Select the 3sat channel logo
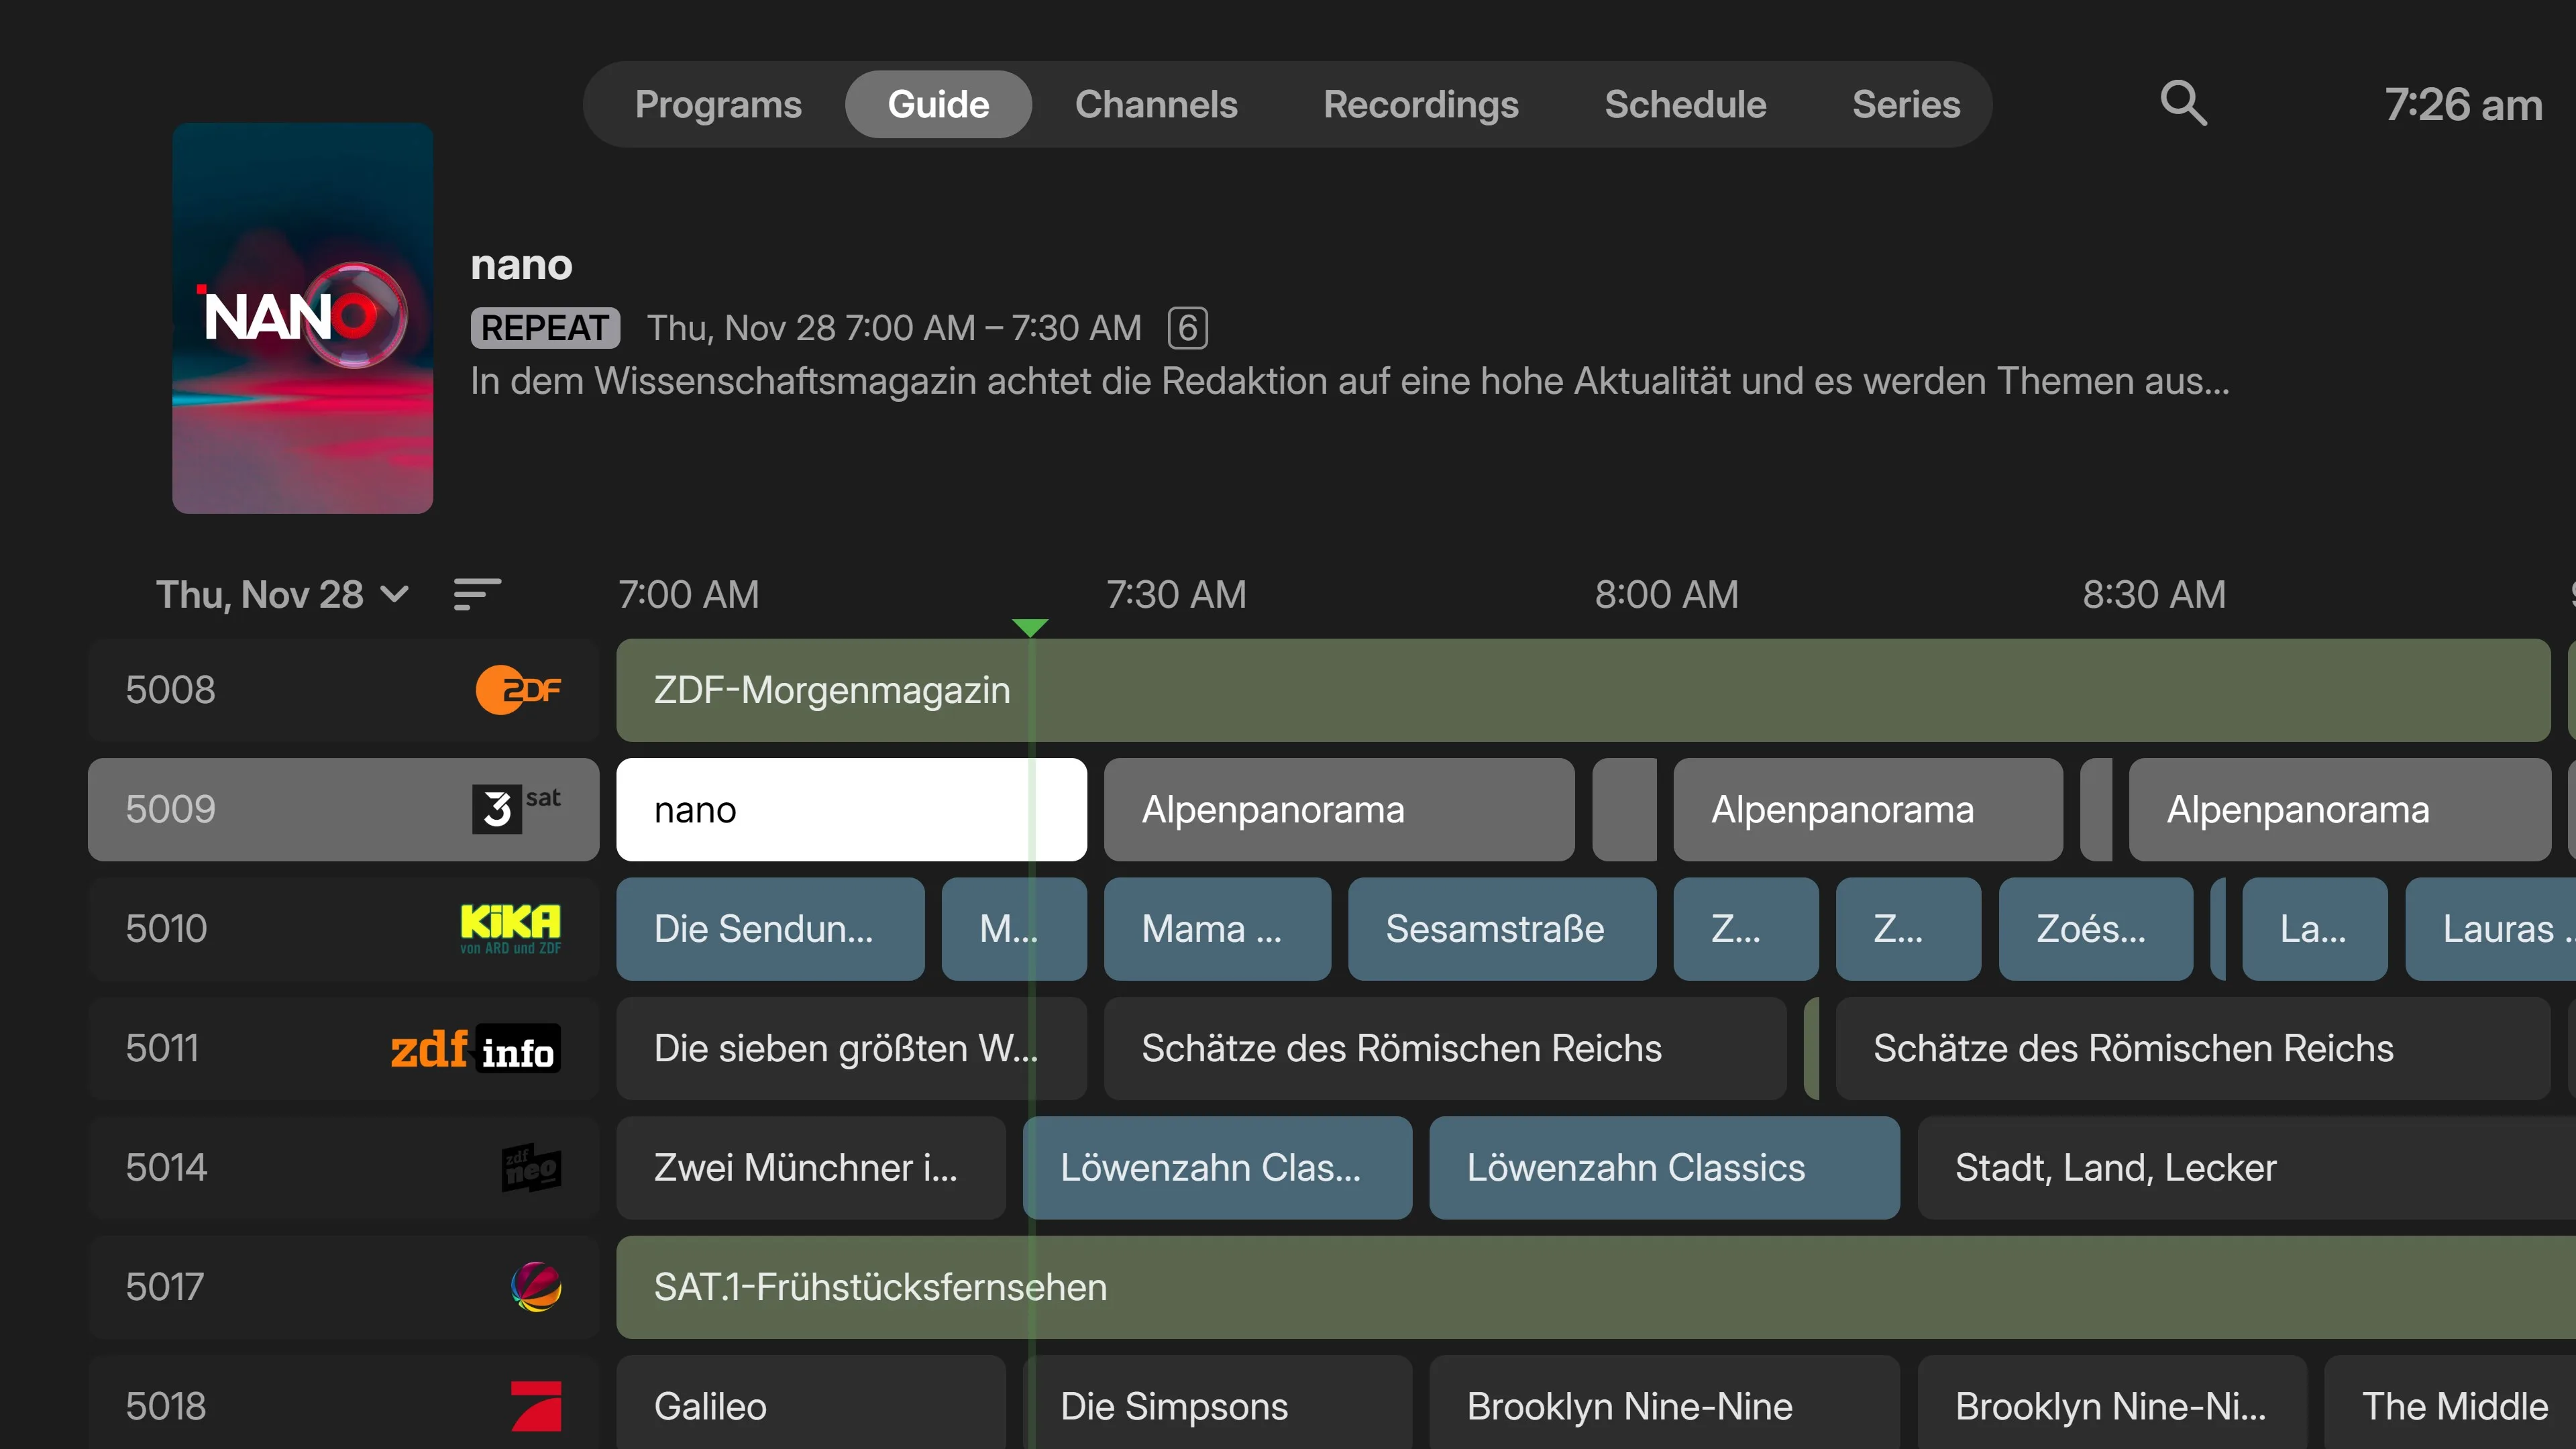The height and width of the screenshot is (1449, 2576). (x=516, y=809)
